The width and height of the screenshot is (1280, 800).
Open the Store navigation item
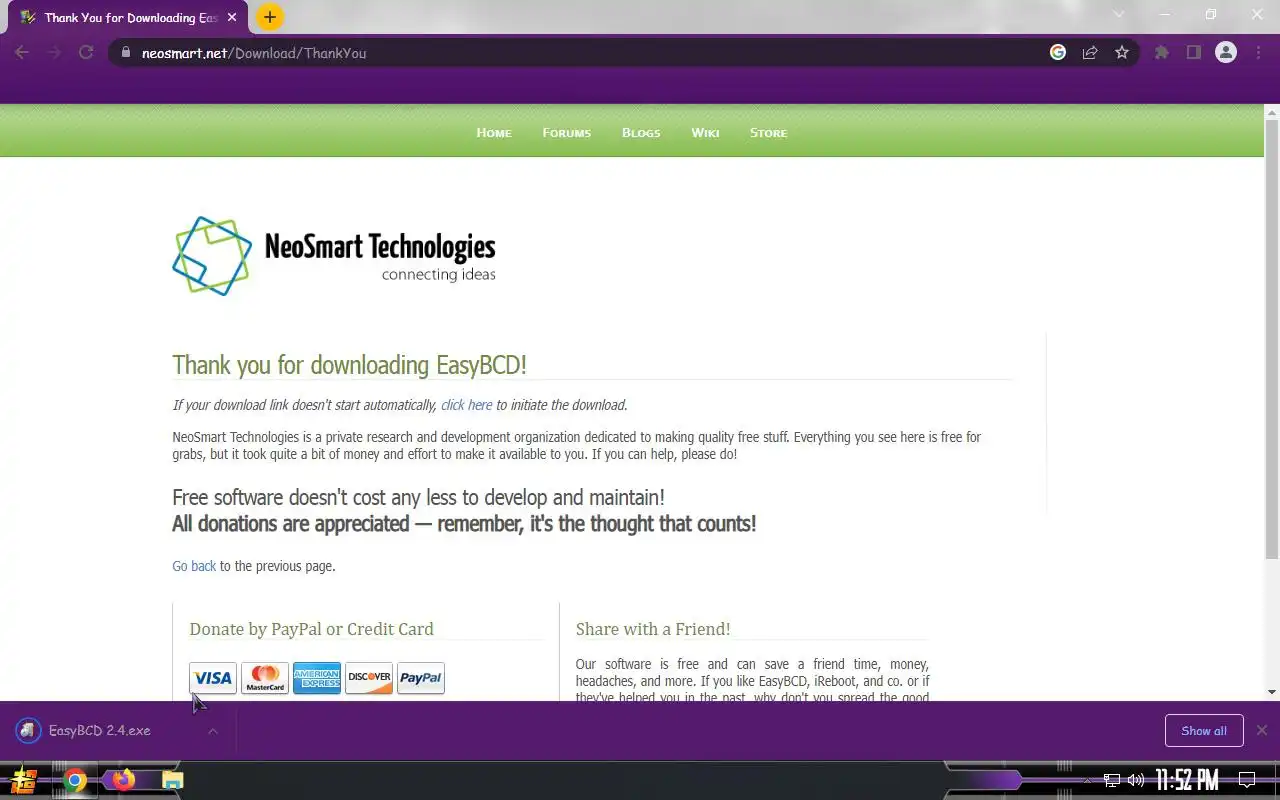[x=768, y=133]
